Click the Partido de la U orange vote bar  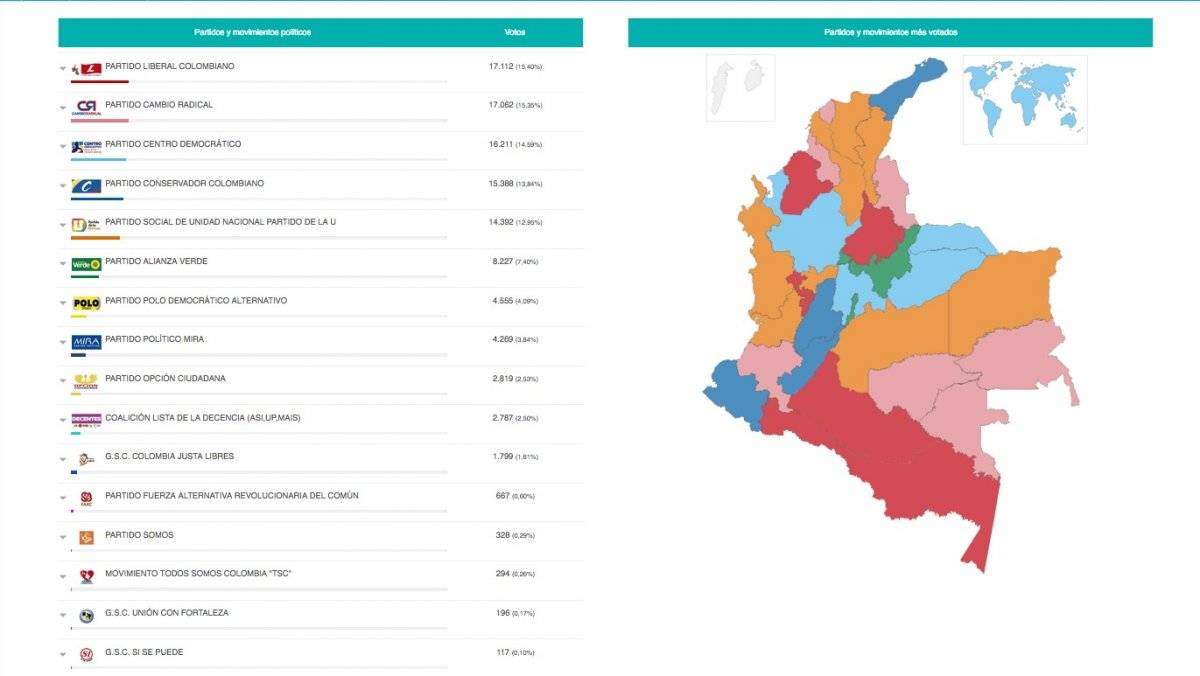click(95, 237)
